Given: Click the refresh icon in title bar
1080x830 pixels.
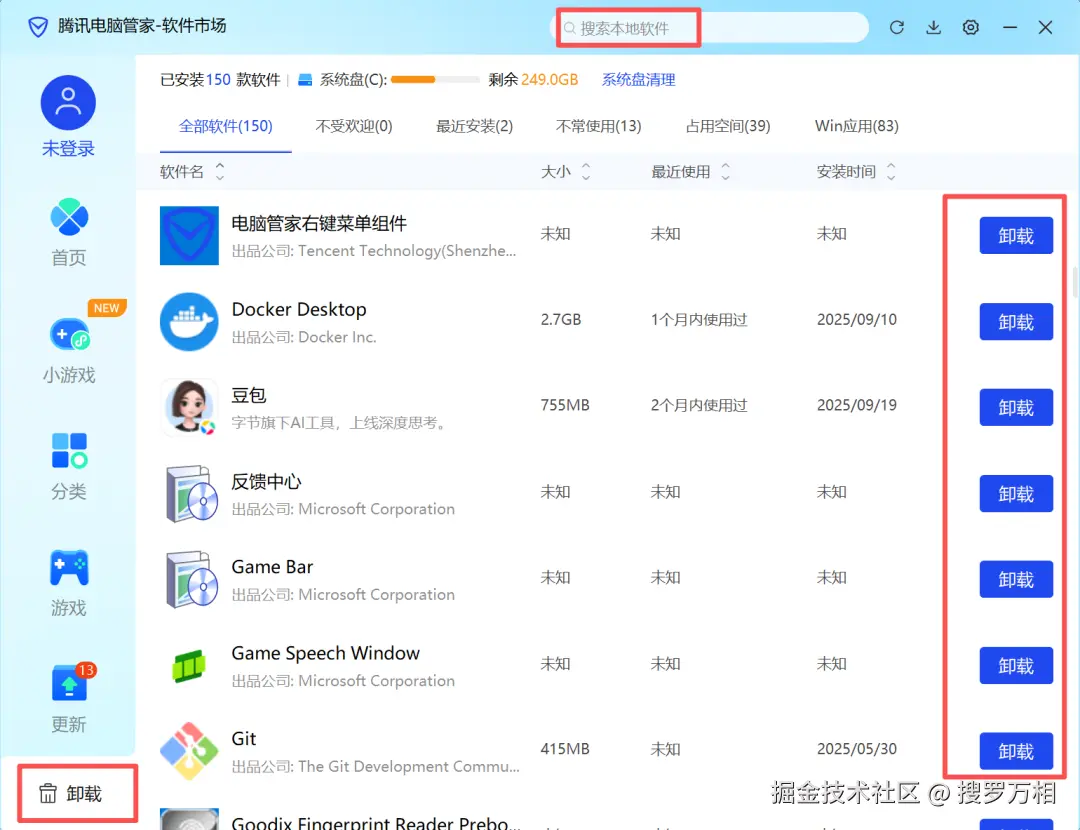Looking at the screenshot, I should pos(896,27).
